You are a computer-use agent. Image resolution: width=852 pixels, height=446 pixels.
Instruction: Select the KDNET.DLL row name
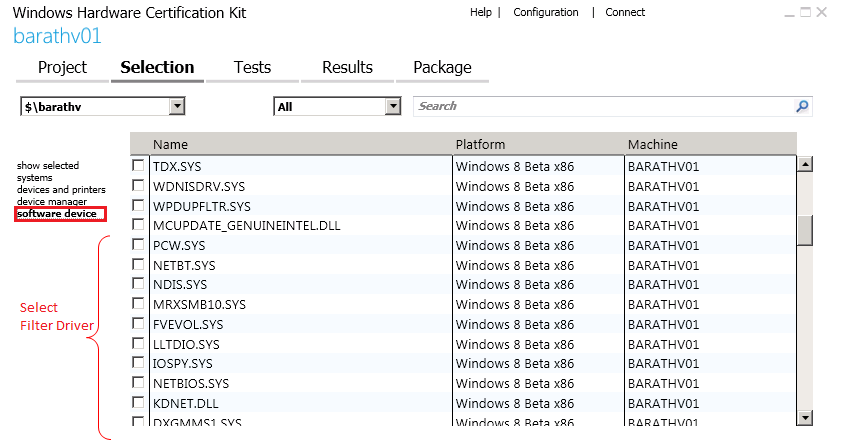point(185,404)
